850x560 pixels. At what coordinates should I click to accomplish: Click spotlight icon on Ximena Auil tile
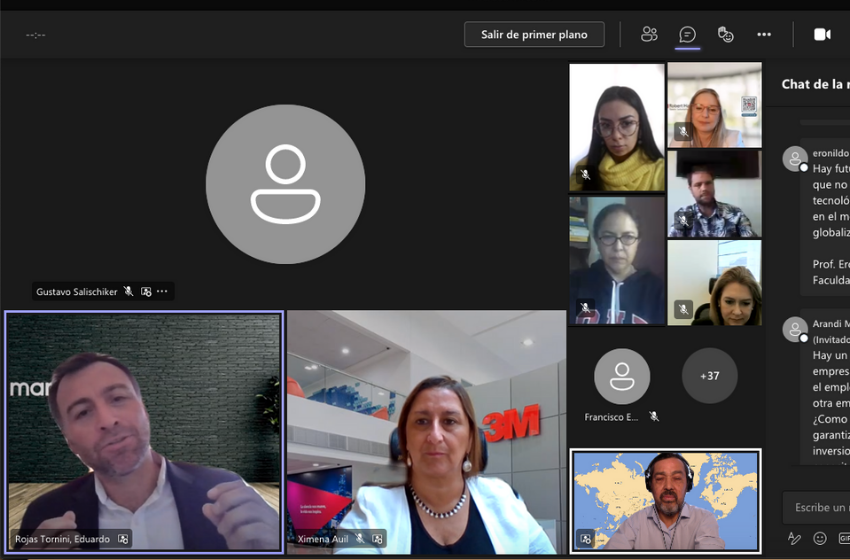pos(377,539)
